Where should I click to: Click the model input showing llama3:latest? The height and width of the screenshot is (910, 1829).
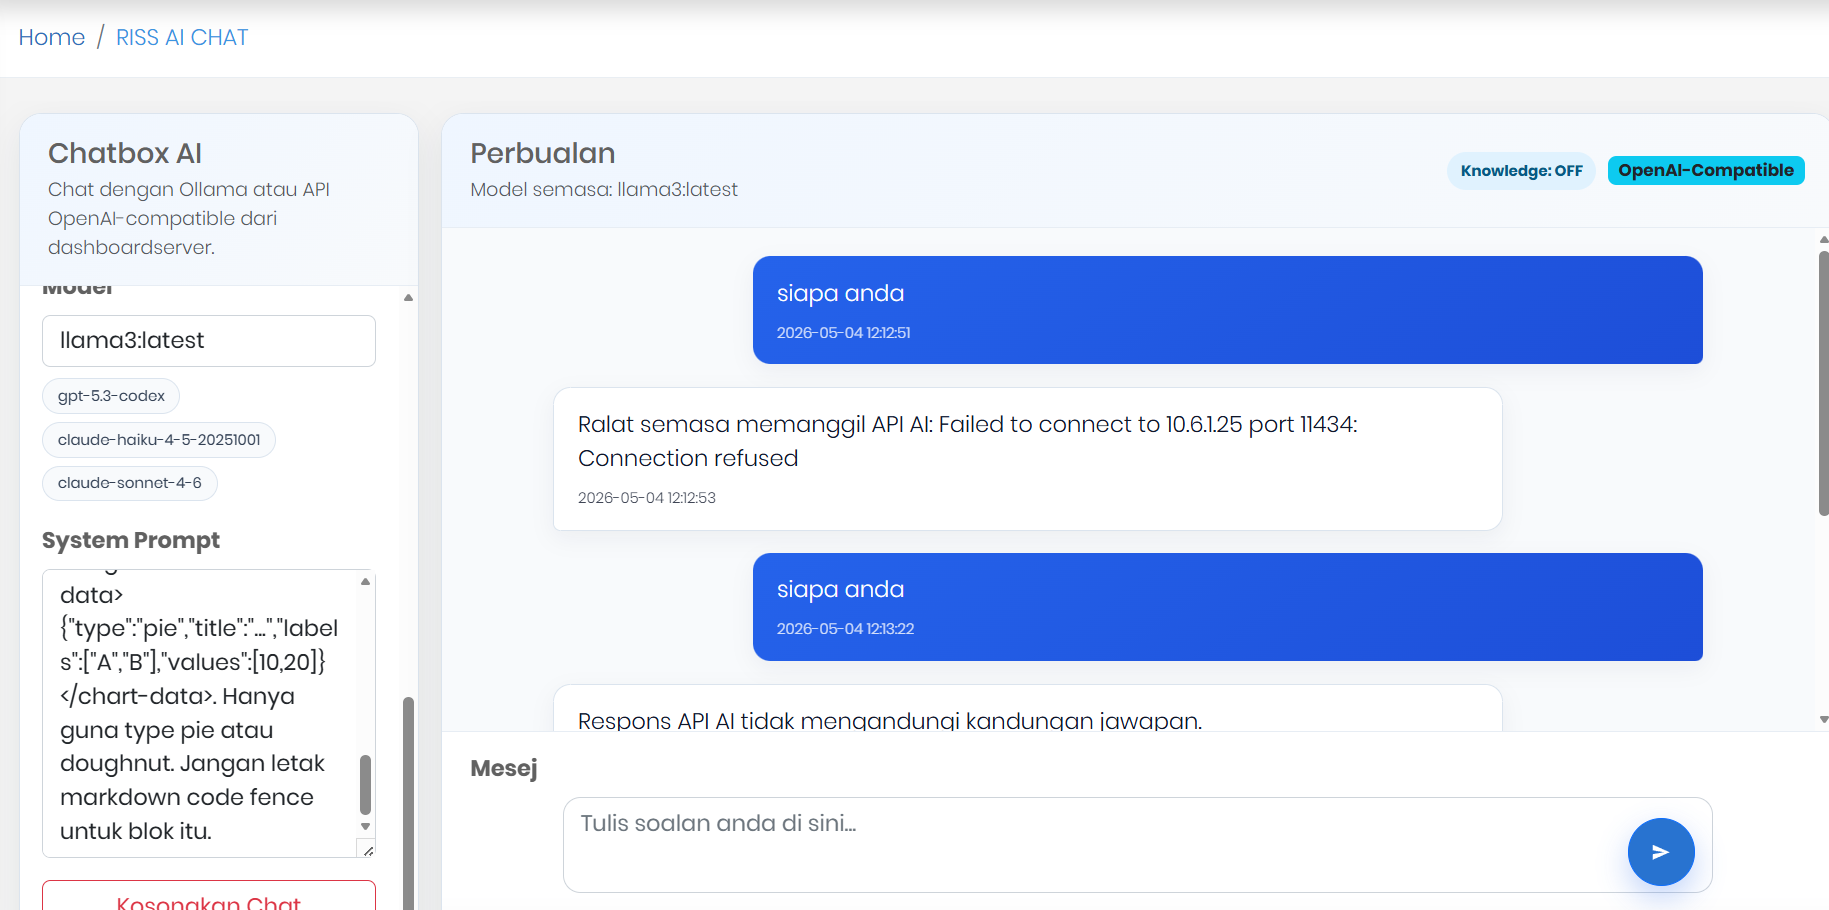pos(209,341)
